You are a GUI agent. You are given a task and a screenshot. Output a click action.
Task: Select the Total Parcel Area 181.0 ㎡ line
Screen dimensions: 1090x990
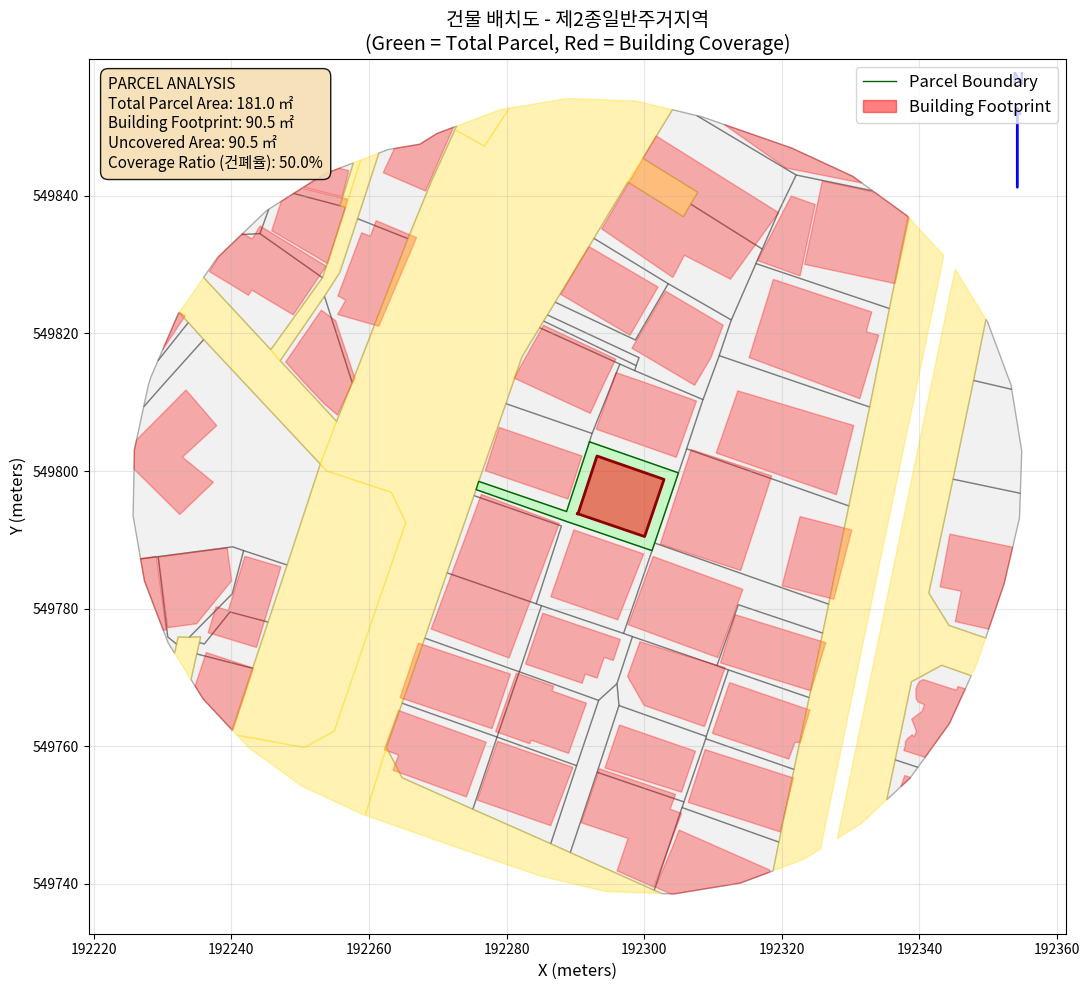200,103
